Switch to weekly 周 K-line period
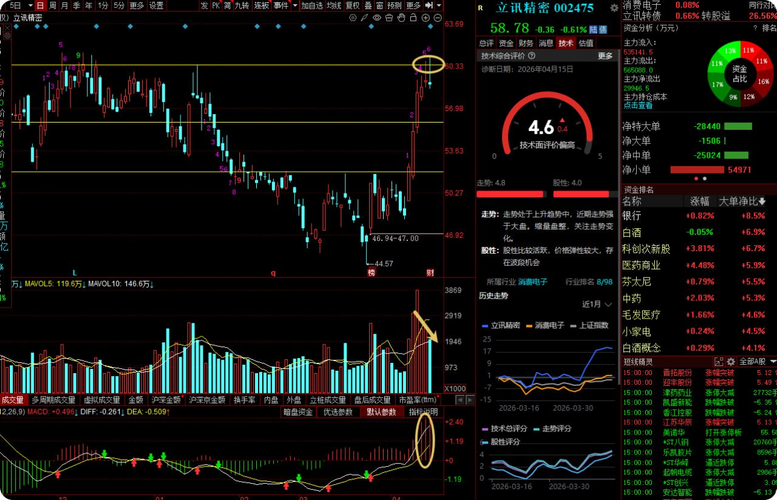Viewport: 777px width, 500px height. (53, 5)
